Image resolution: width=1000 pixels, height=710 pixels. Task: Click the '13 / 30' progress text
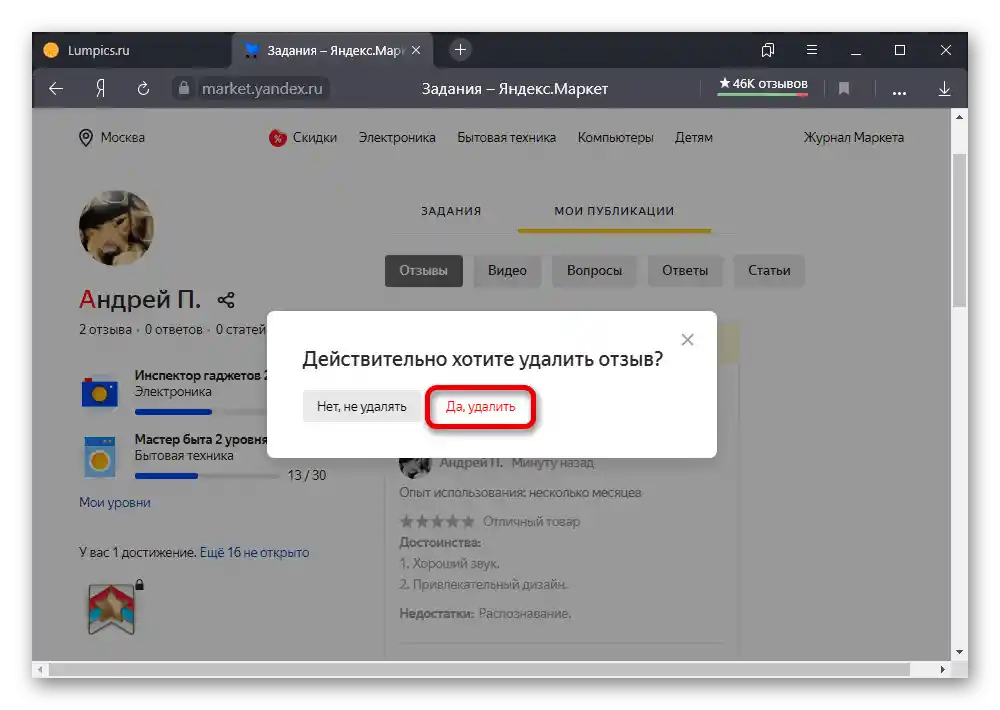(307, 475)
